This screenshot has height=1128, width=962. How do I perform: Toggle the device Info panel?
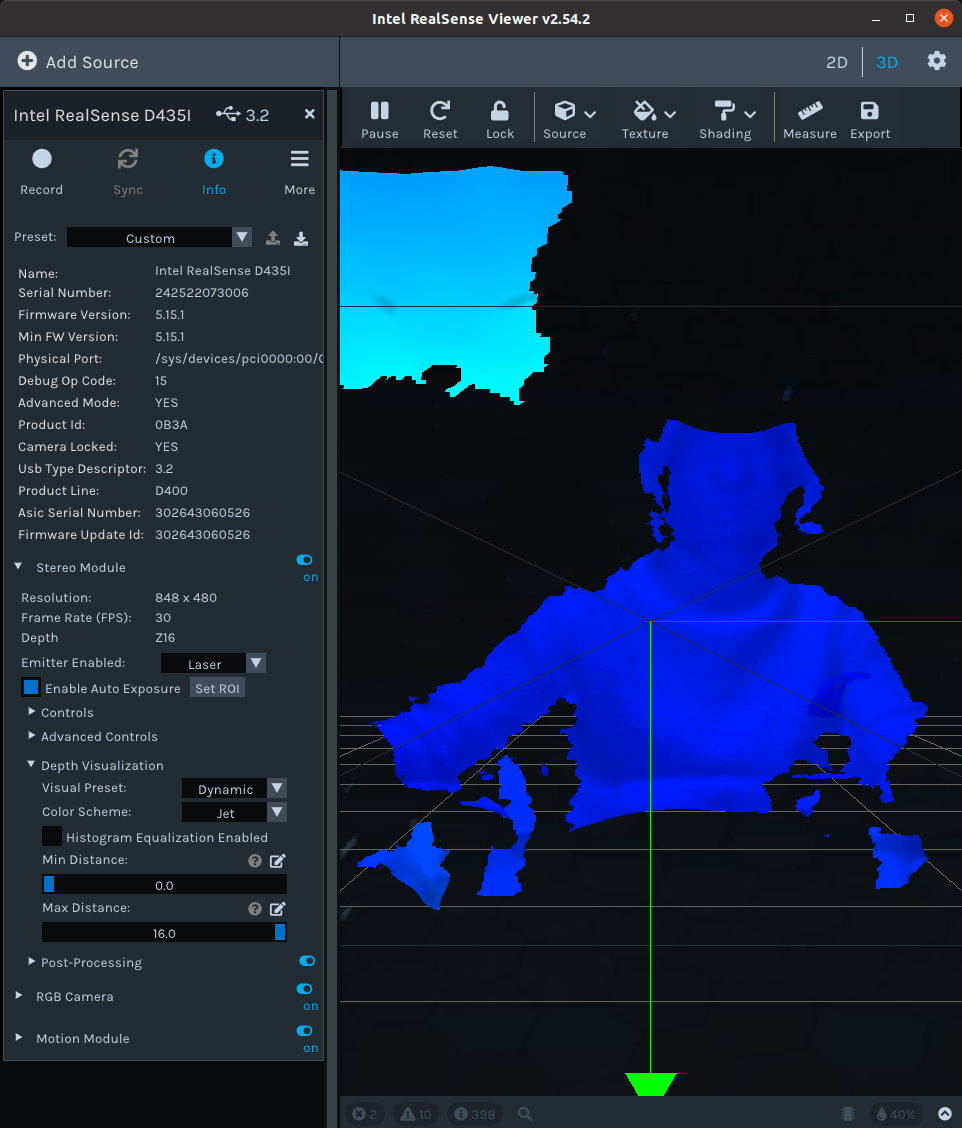coord(214,171)
